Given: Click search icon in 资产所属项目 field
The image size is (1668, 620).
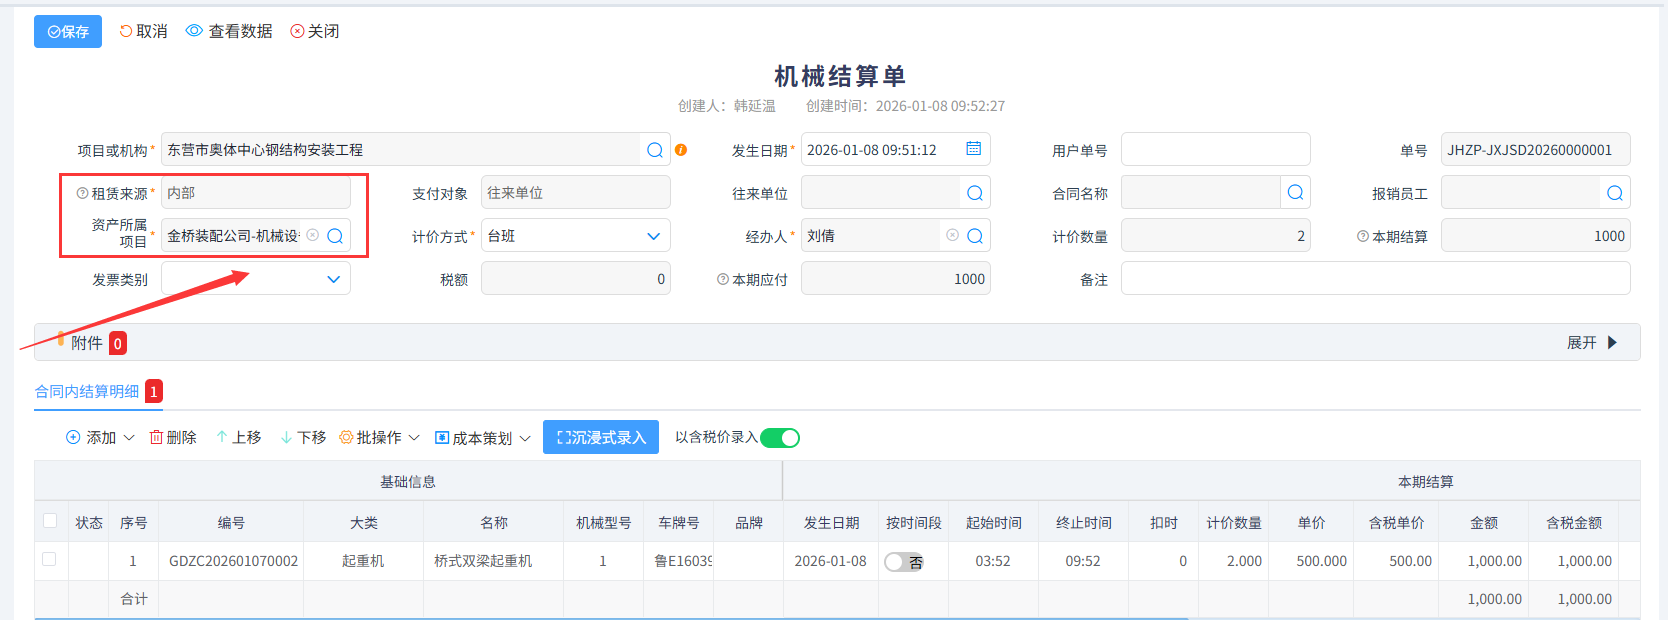Looking at the screenshot, I should click(x=336, y=236).
